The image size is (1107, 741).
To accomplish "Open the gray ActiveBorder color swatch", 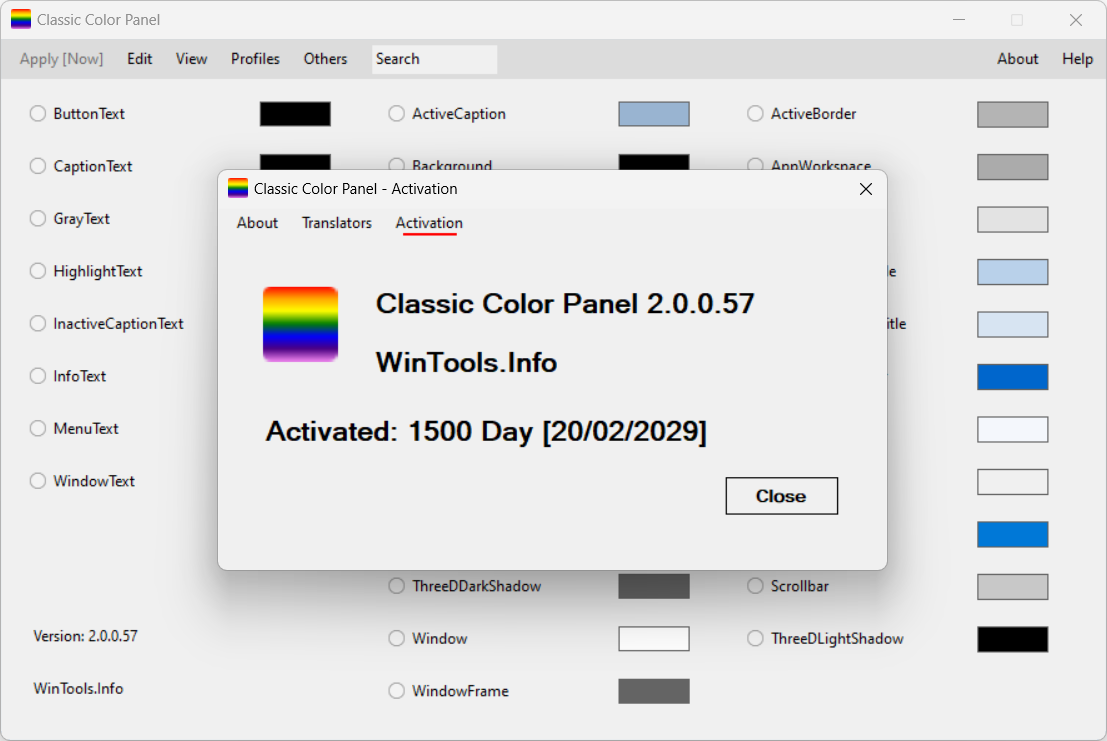I will (x=1012, y=114).
